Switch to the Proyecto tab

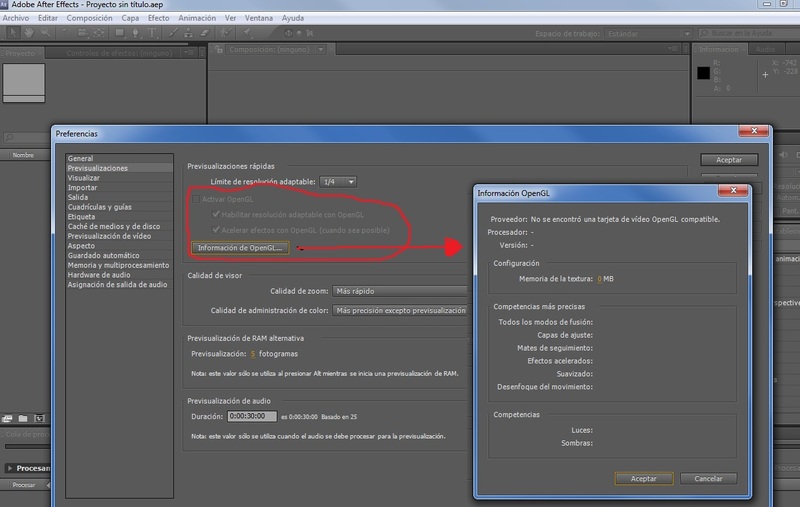[20, 53]
